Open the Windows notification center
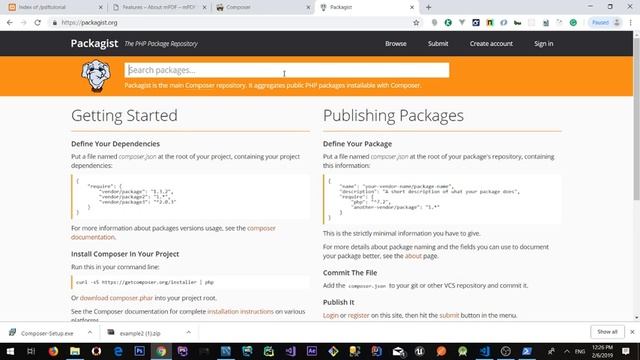 click(626, 351)
